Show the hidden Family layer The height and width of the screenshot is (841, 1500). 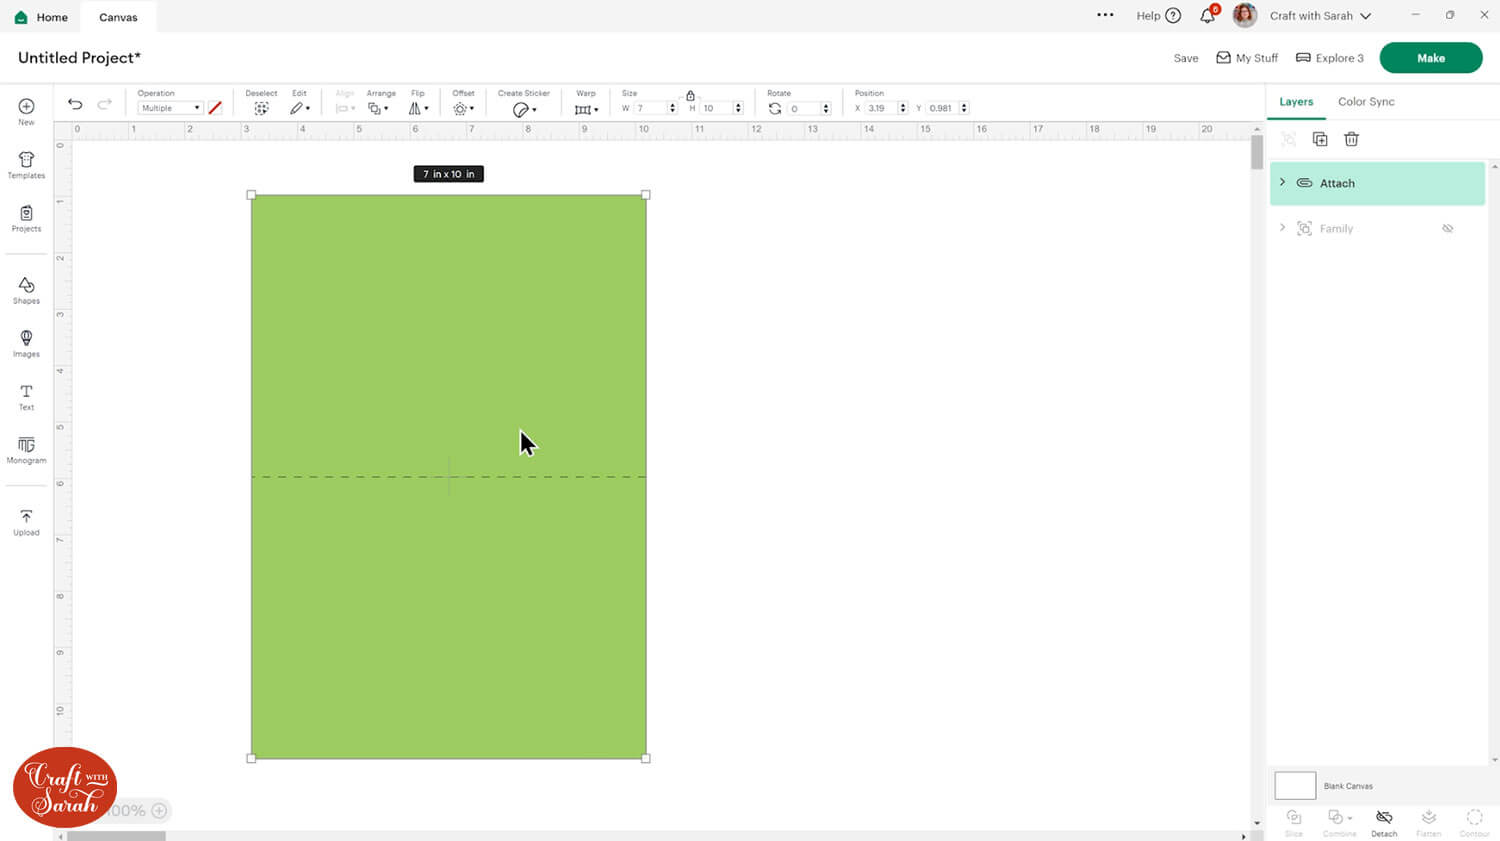[x=1447, y=229]
